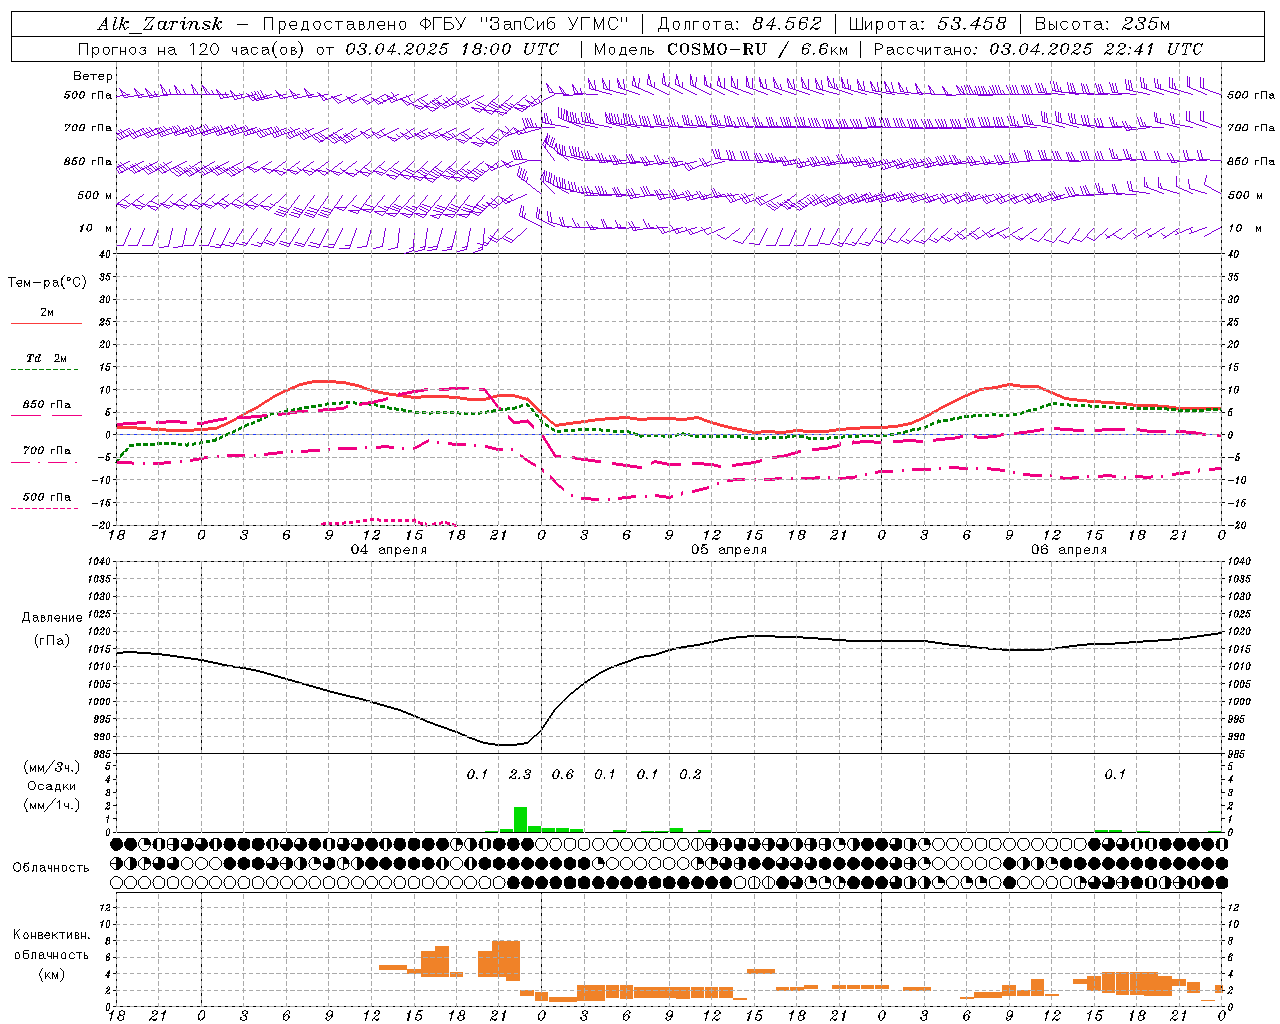The height and width of the screenshot is (1024, 1280).
Task: Click the model name COSMO-RU / 6.6км
Action: click(758, 49)
